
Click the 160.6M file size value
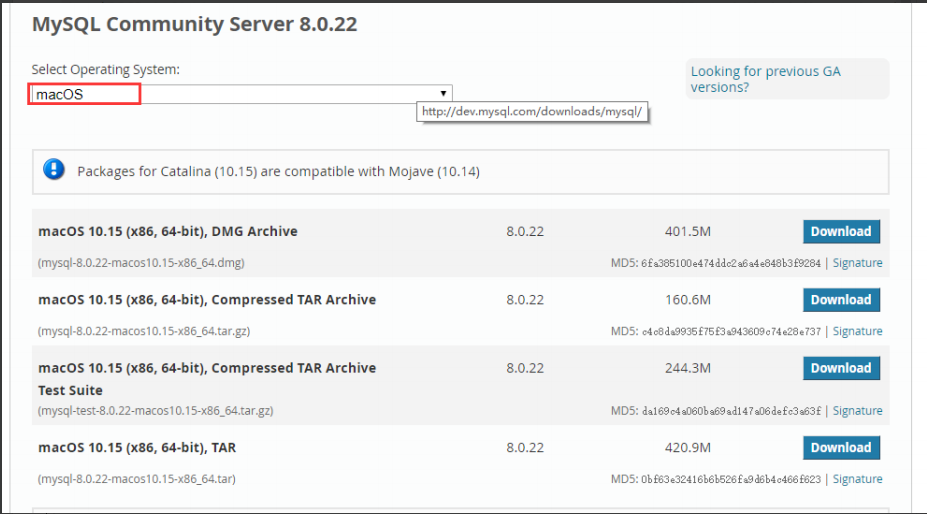click(688, 300)
